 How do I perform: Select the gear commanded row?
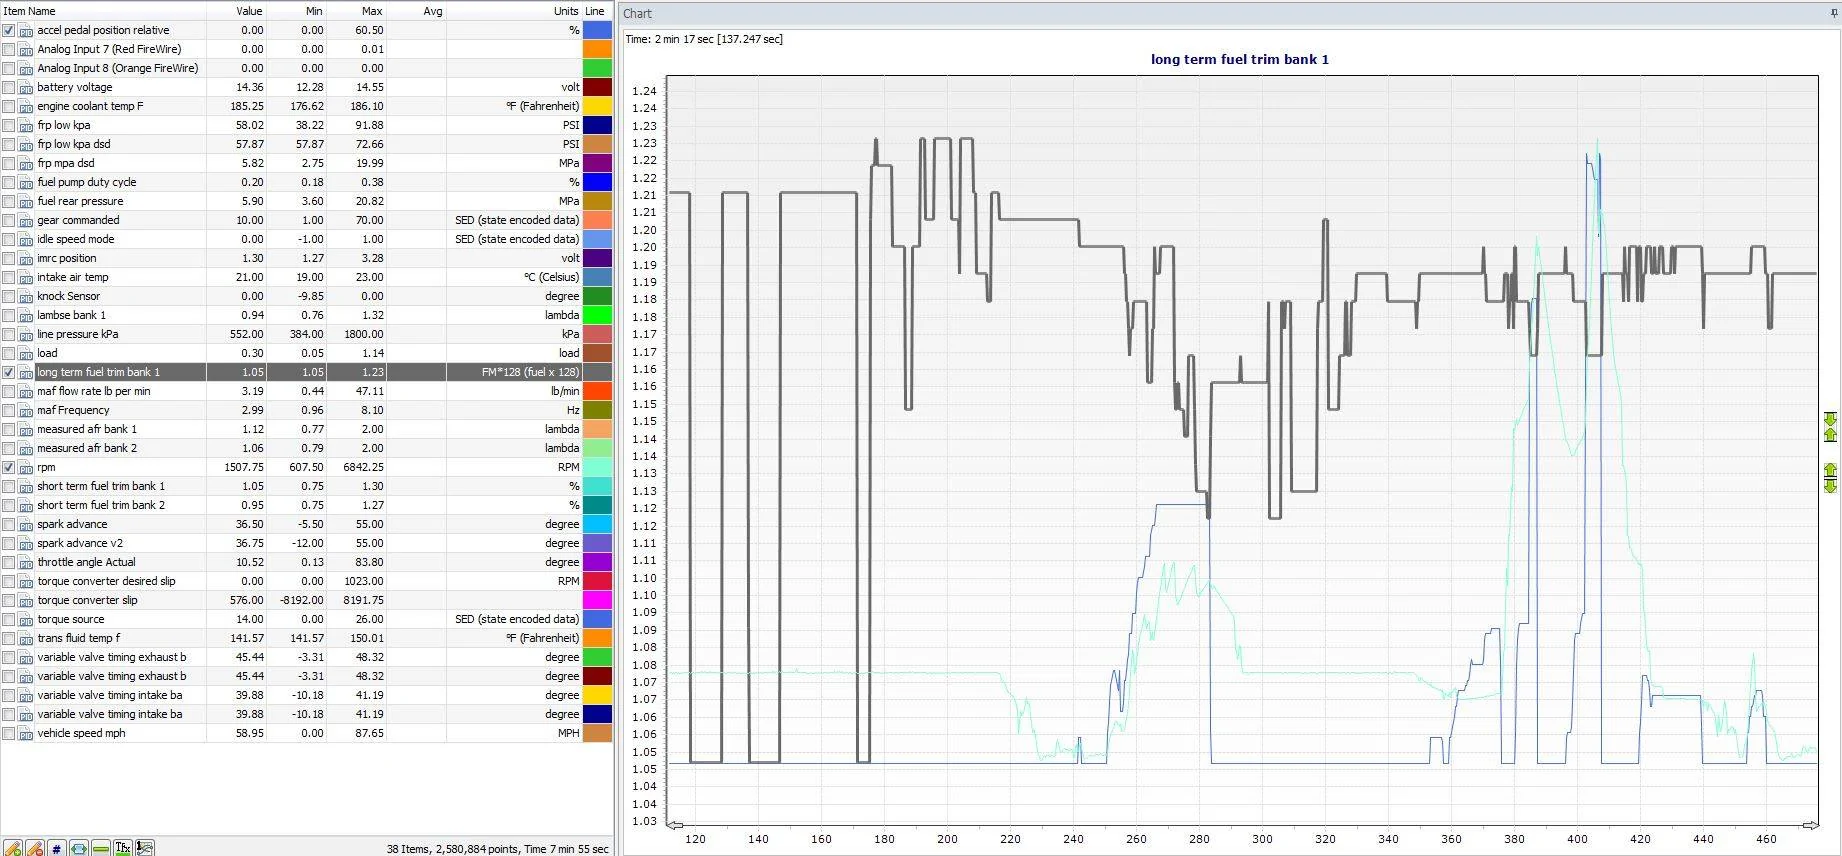(306, 220)
